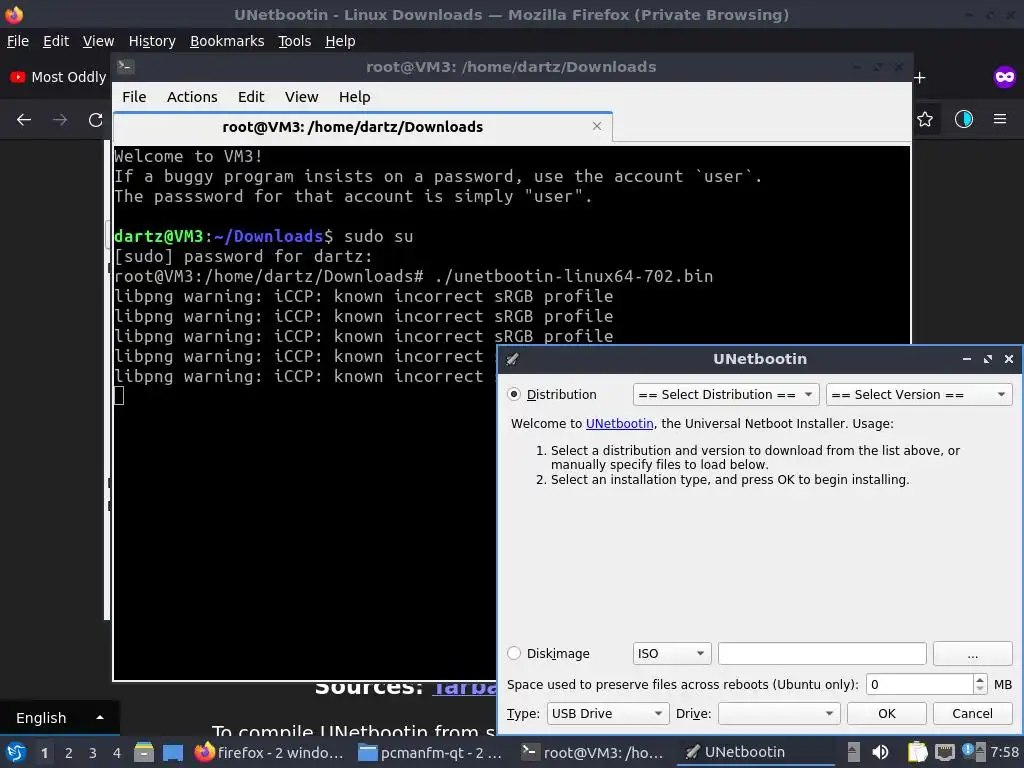Reload the page in Firefox
The height and width of the screenshot is (768, 1024).
pos(96,120)
